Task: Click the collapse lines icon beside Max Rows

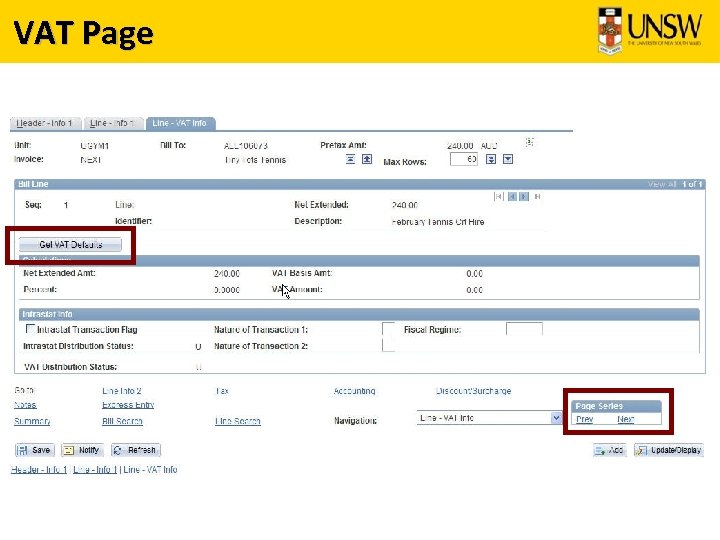Action: [x=350, y=159]
